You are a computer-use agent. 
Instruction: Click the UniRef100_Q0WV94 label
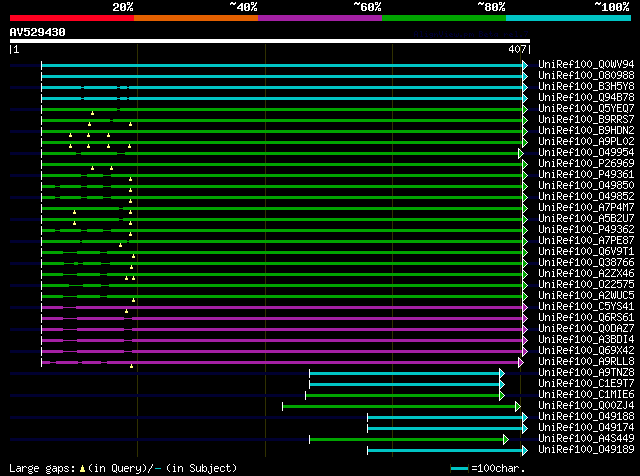click(586, 65)
